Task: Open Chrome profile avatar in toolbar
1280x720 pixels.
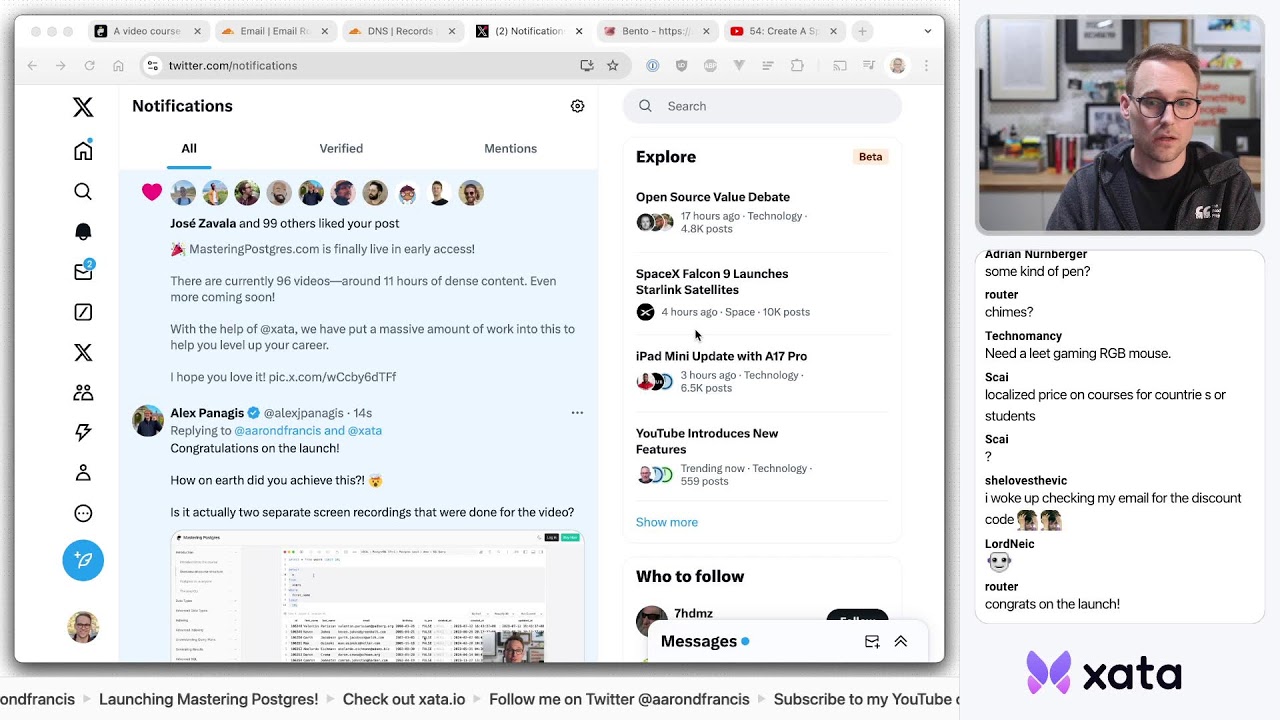Action: [898, 65]
